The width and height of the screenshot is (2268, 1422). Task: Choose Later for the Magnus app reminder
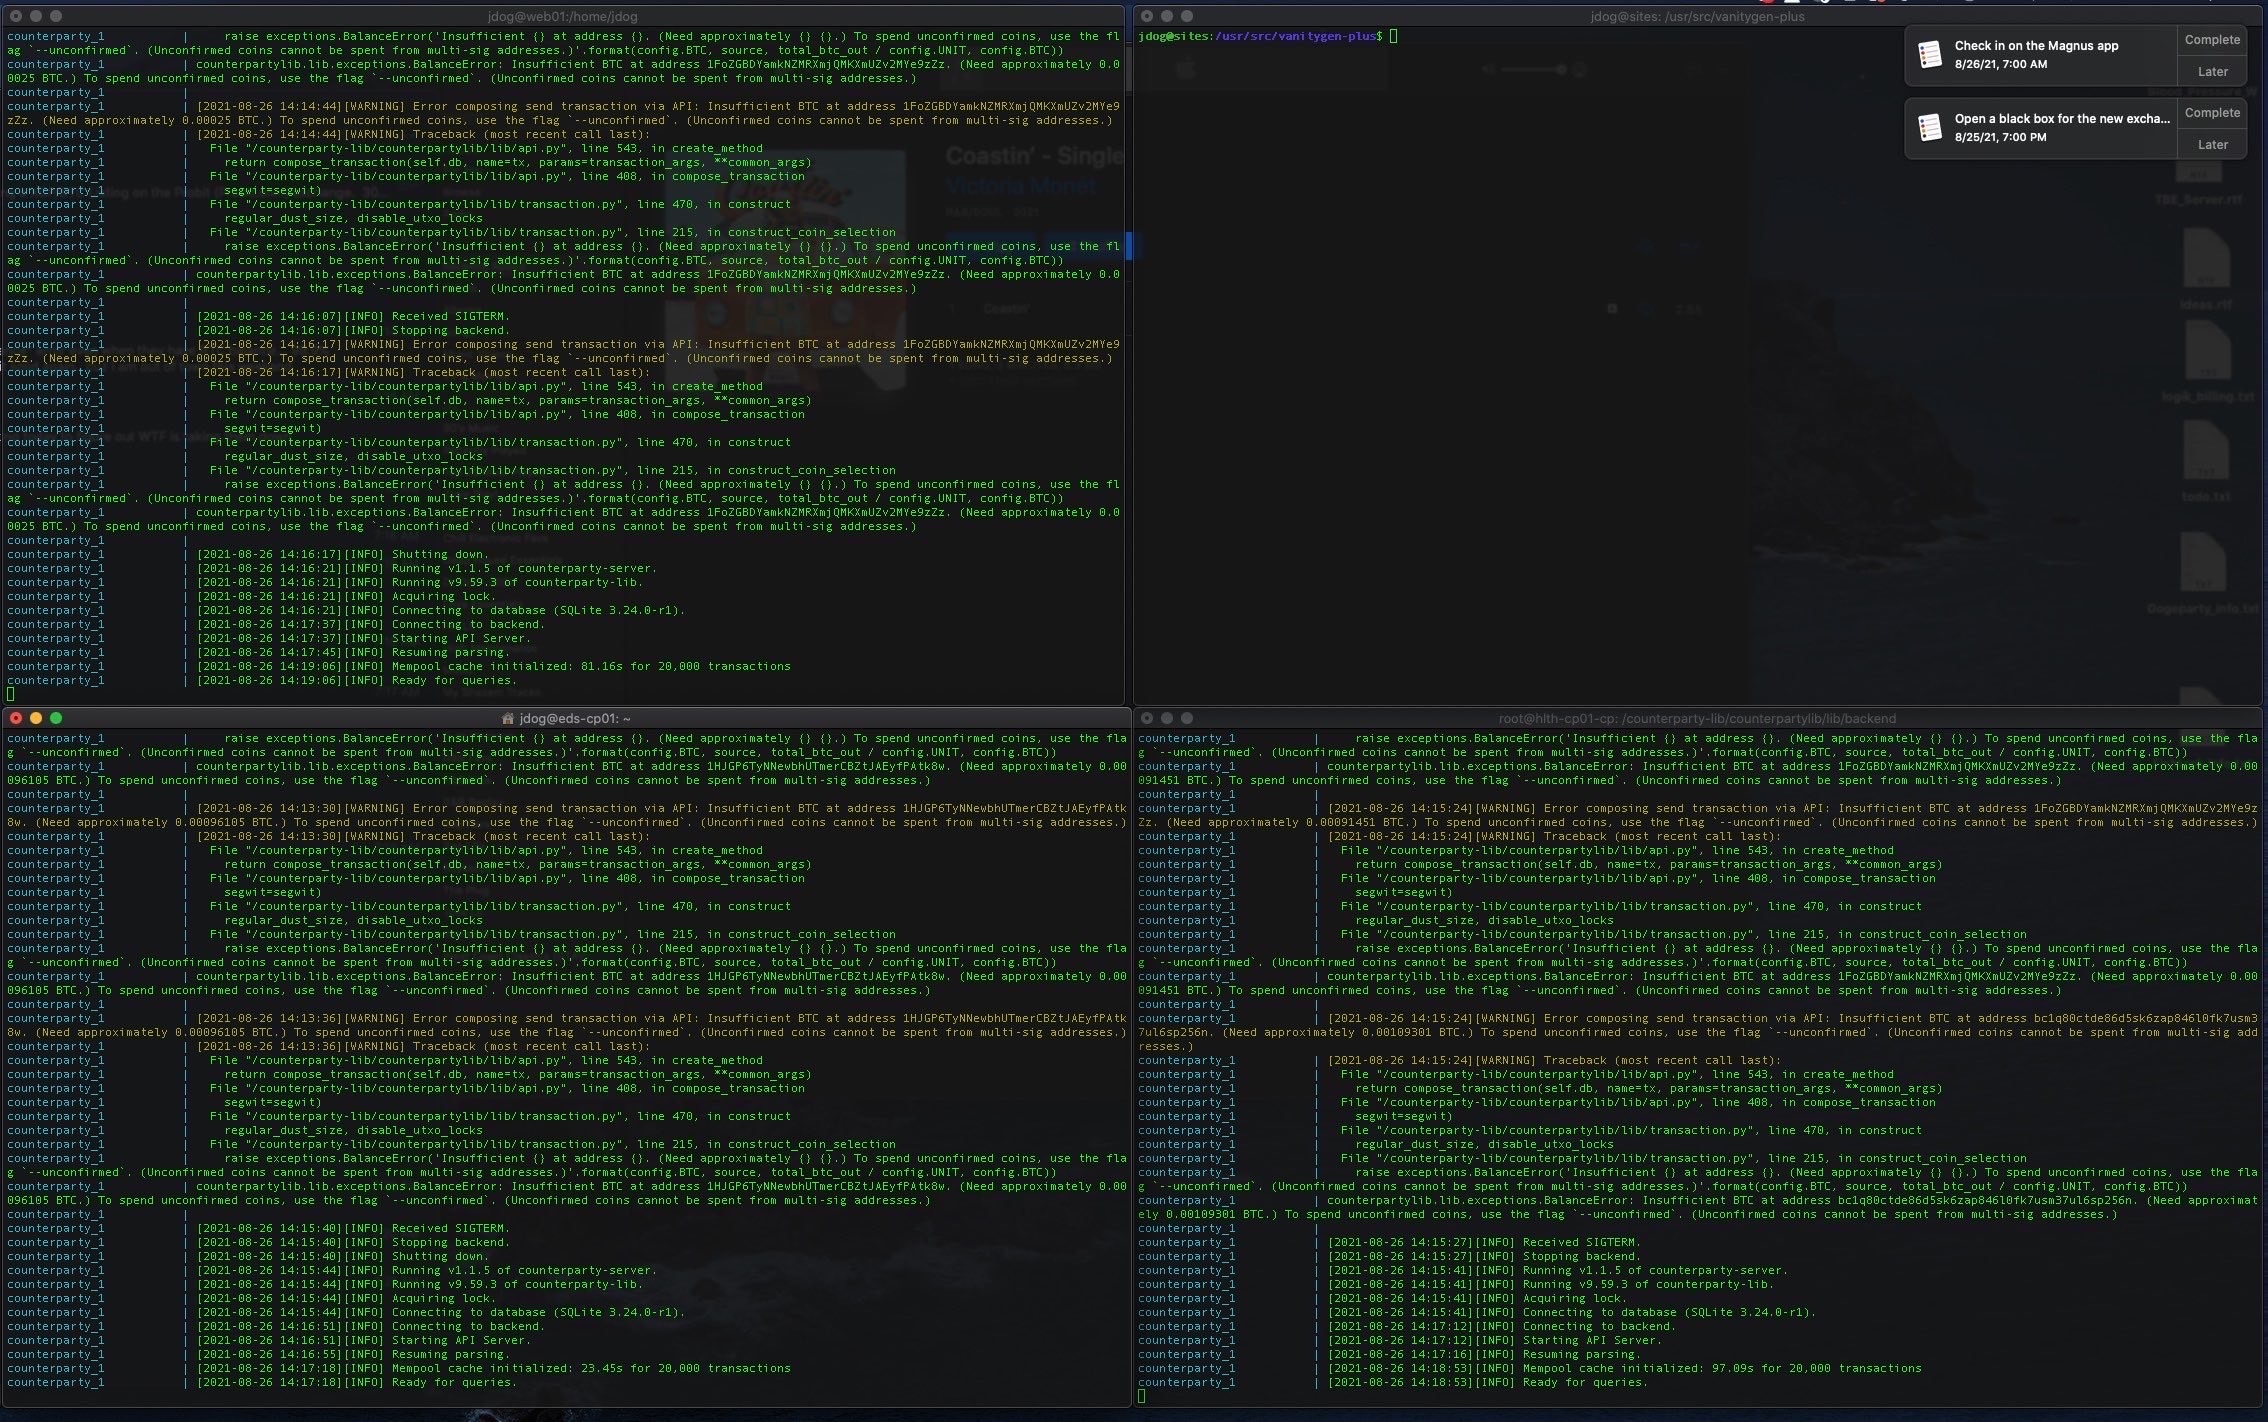pos(2212,72)
